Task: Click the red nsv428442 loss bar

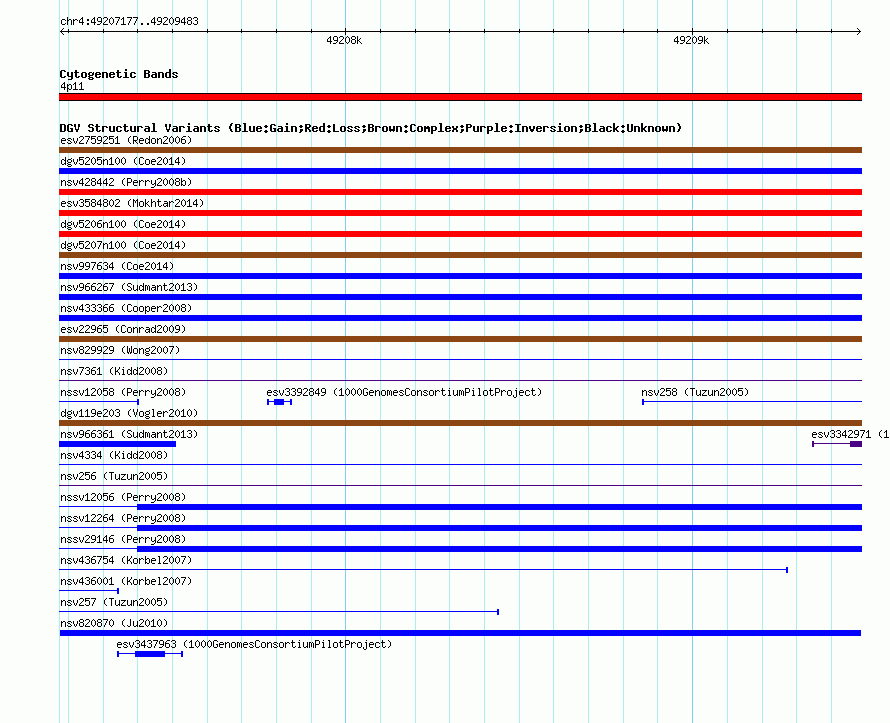Action: 460,192
